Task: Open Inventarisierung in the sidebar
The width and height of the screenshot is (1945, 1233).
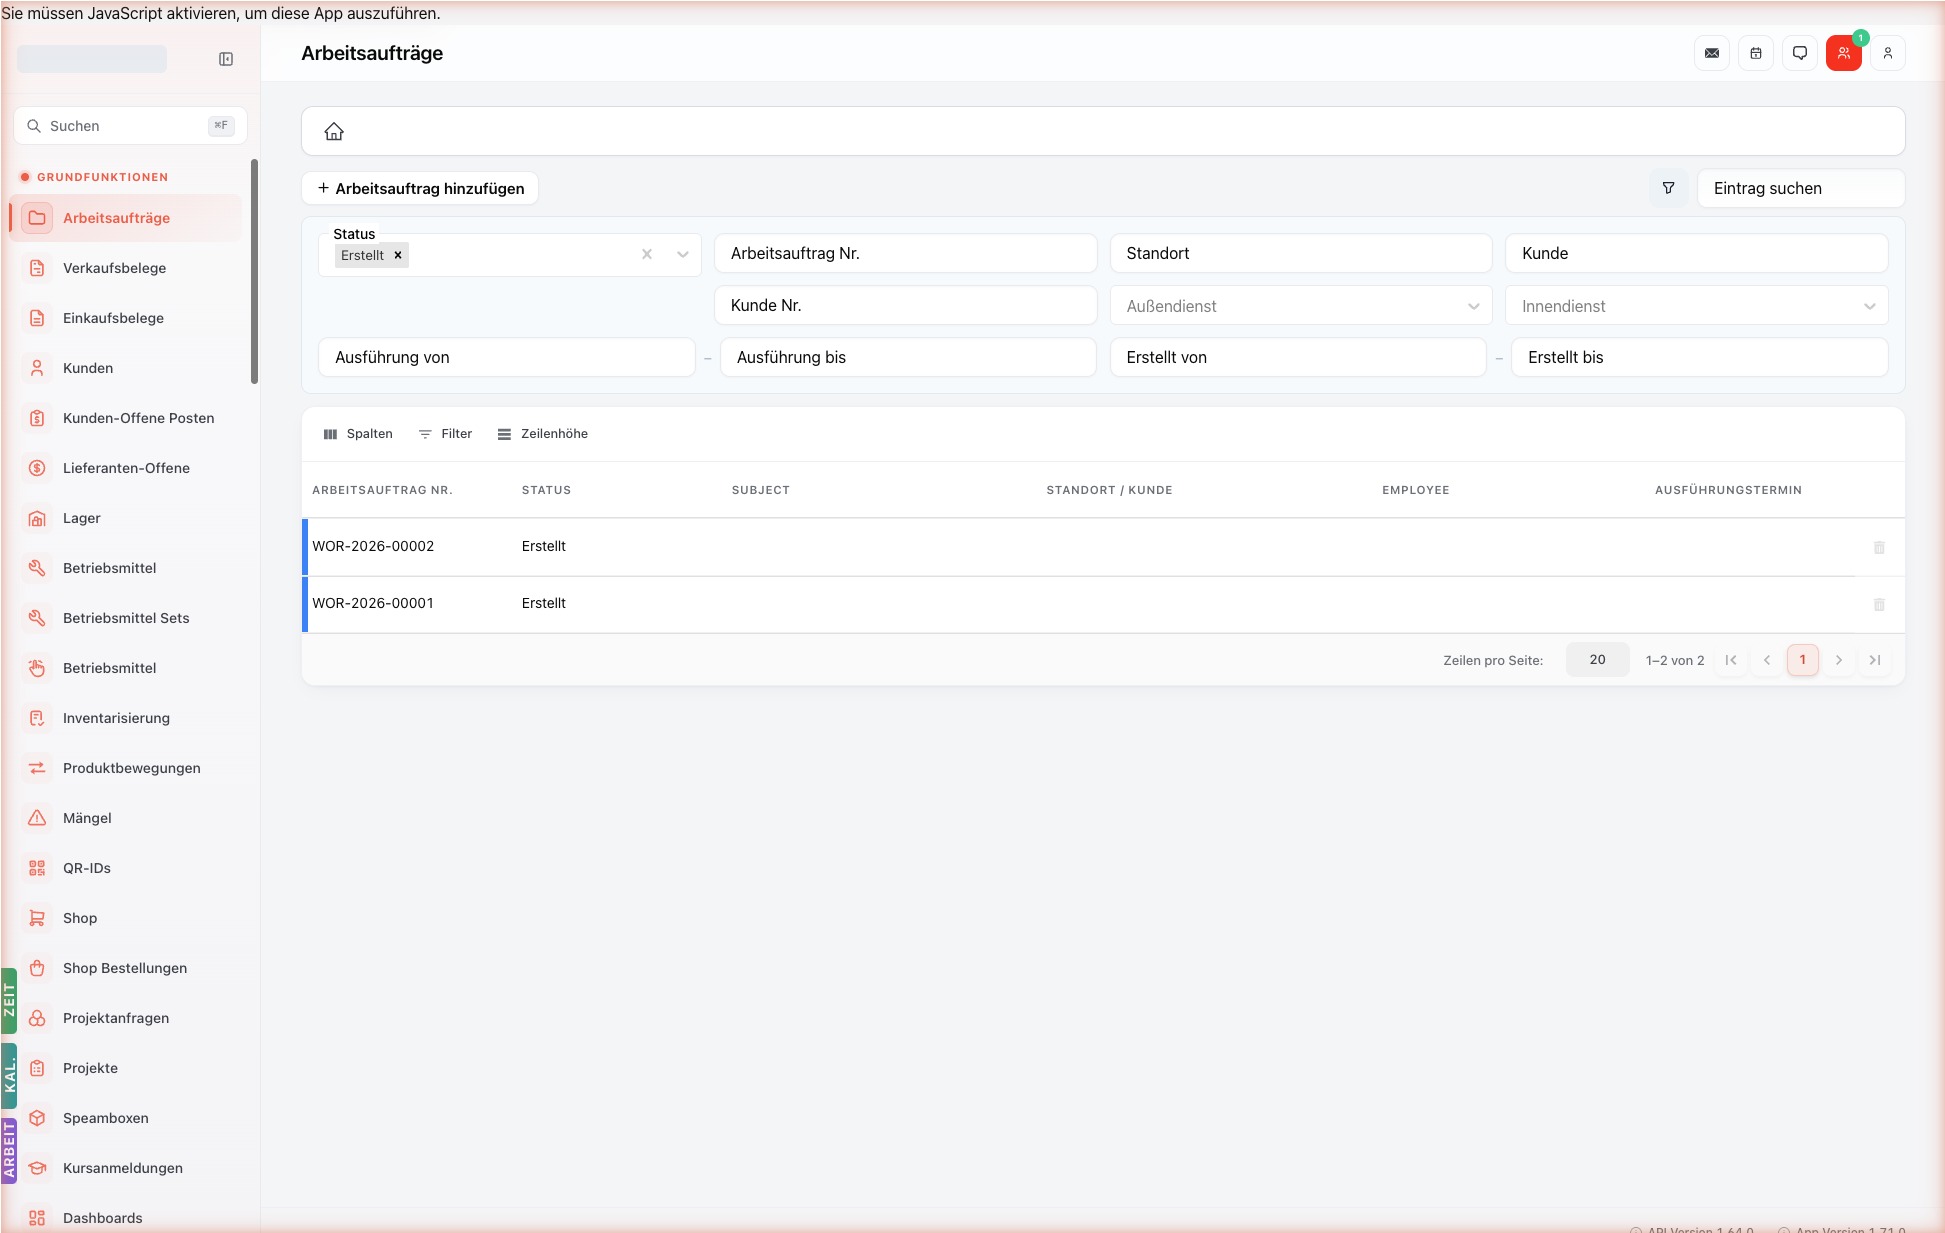Action: [126, 718]
